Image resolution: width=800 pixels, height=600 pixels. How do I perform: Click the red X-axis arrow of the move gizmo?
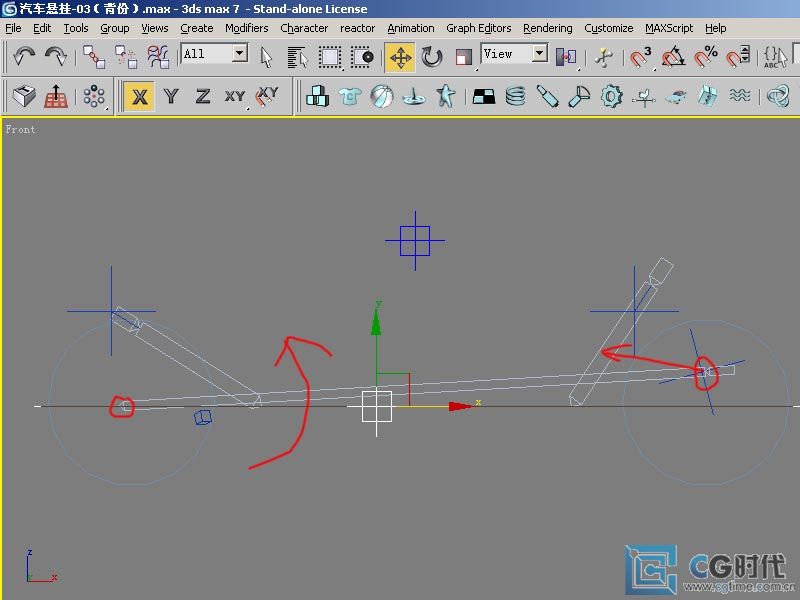460,406
